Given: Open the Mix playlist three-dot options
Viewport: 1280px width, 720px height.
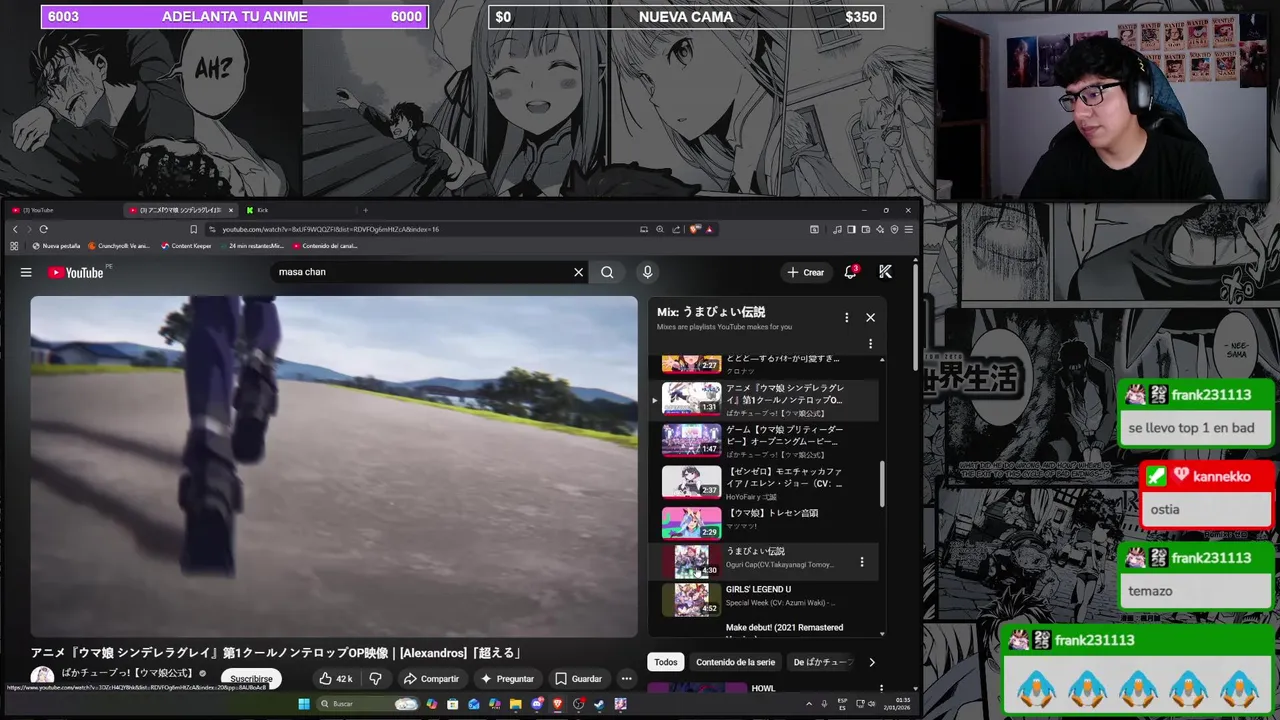Looking at the screenshot, I should pyautogui.click(x=846, y=317).
